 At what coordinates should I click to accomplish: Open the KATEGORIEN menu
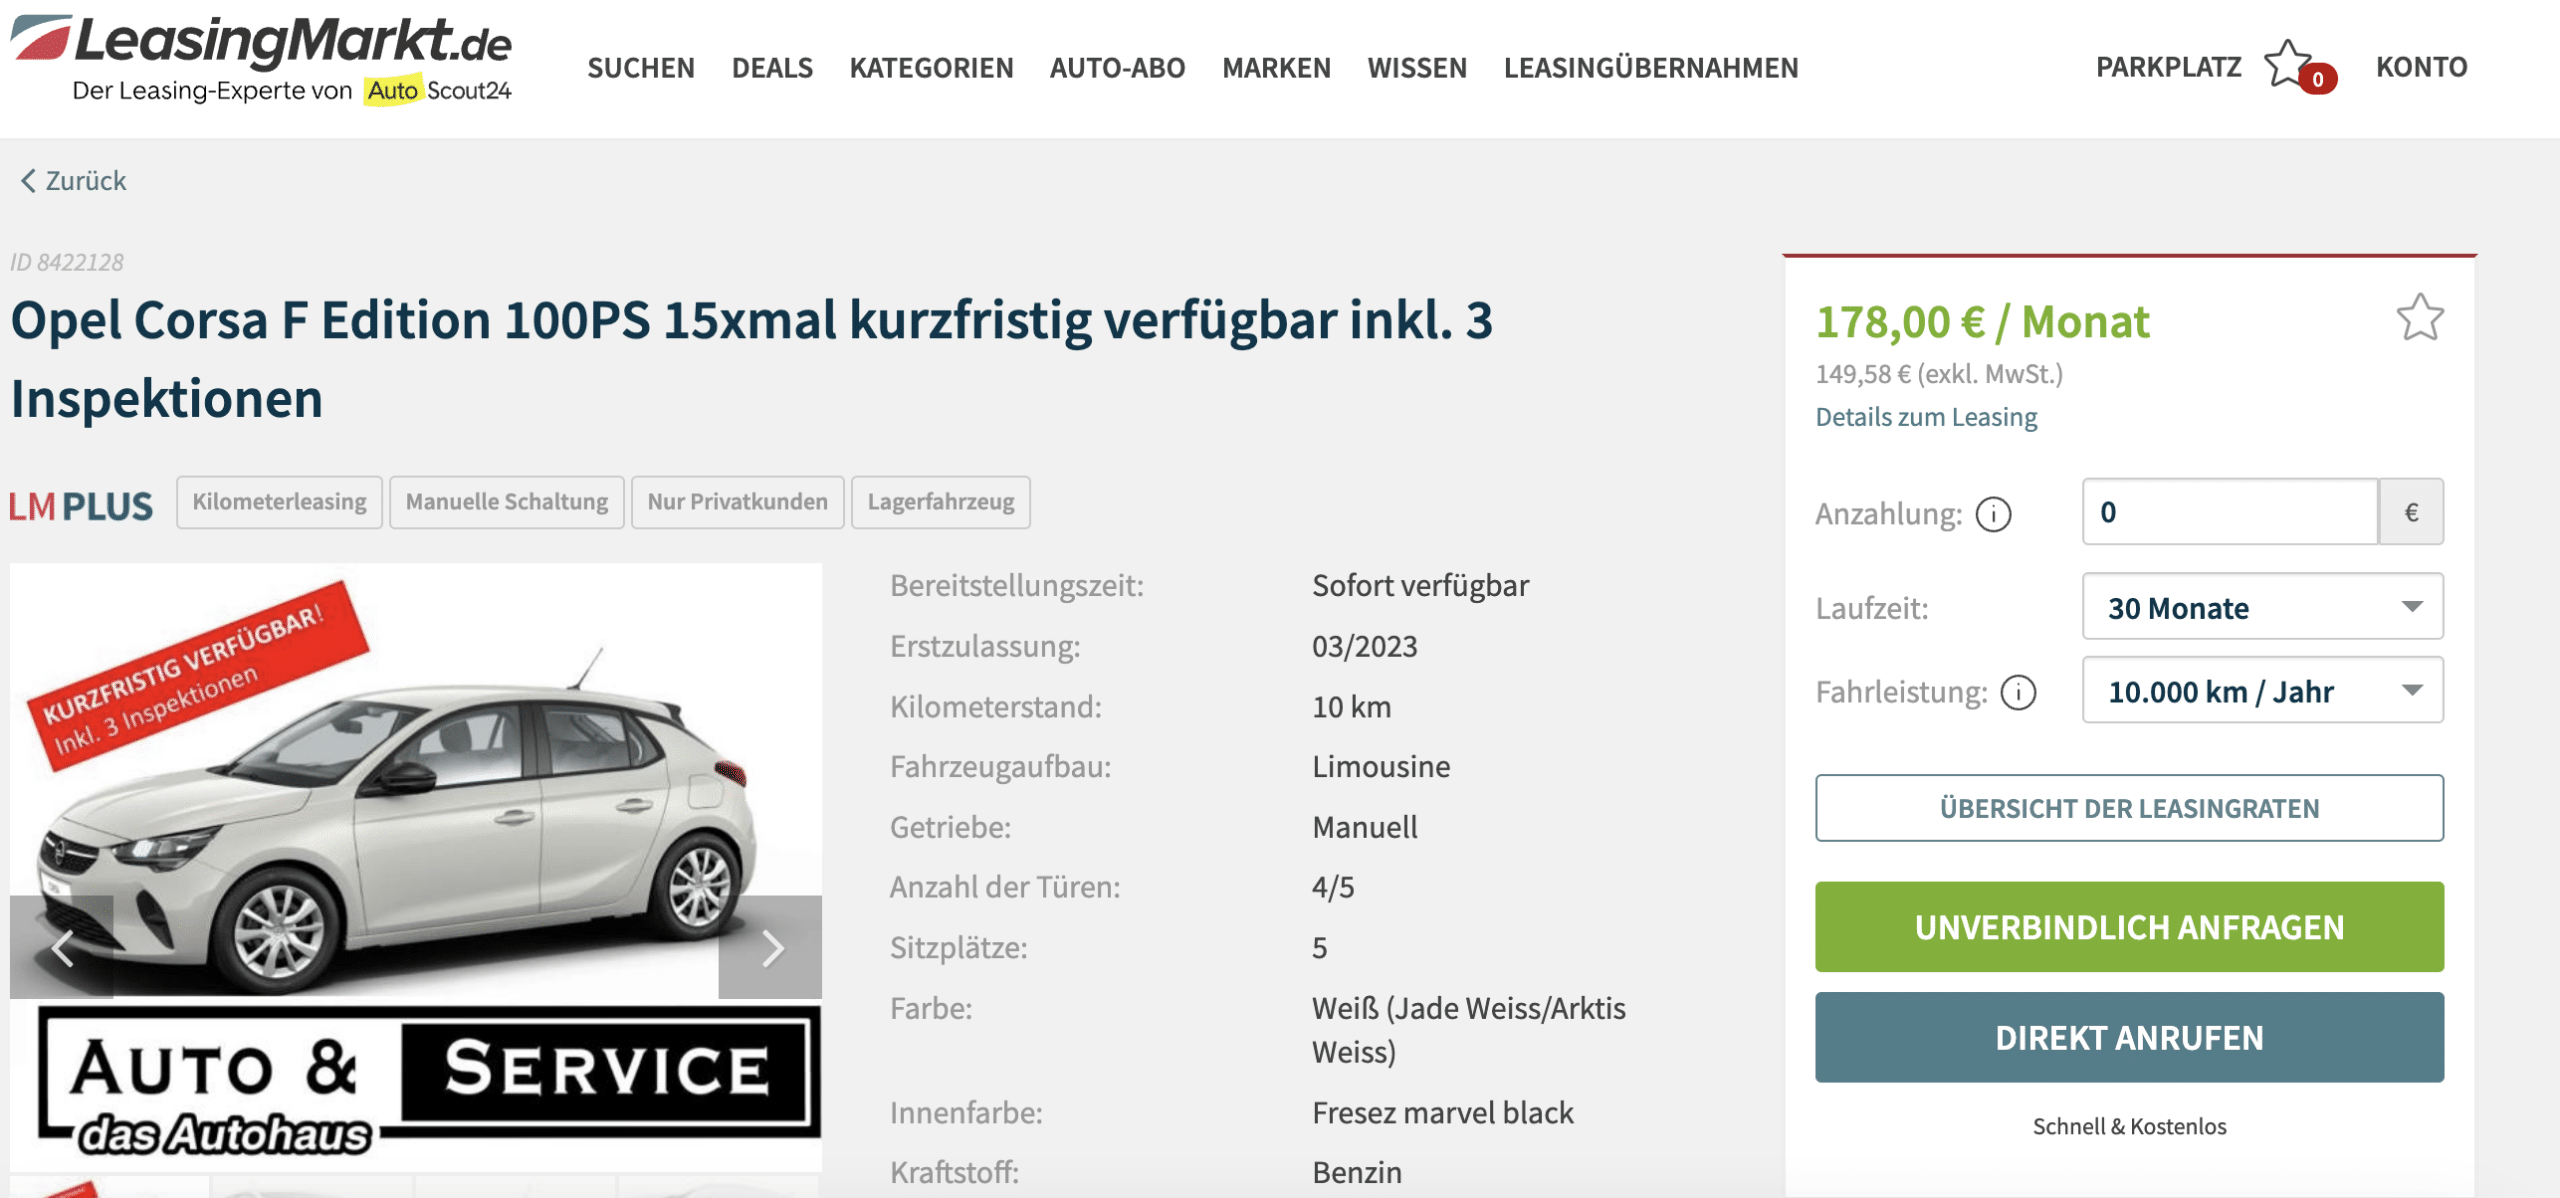tap(931, 67)
